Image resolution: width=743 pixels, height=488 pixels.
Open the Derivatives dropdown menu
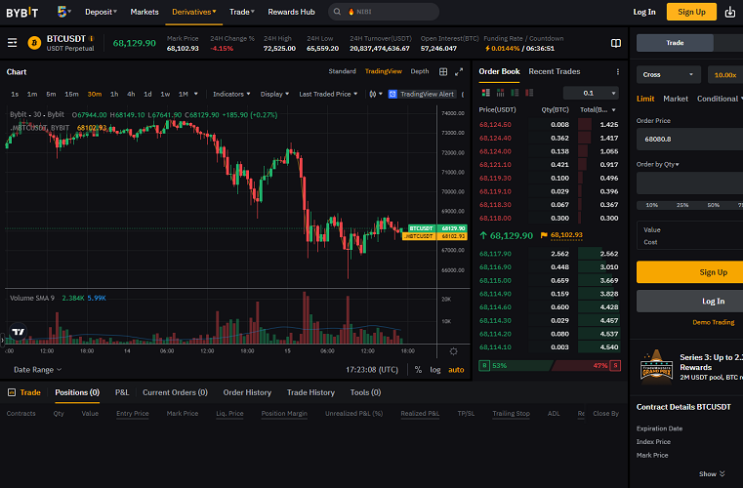[x=194, y=12]
